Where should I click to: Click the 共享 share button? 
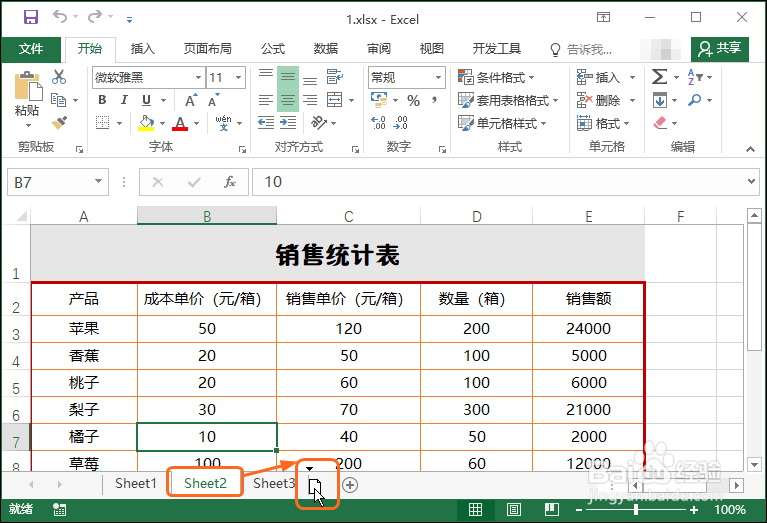[720, 48]
